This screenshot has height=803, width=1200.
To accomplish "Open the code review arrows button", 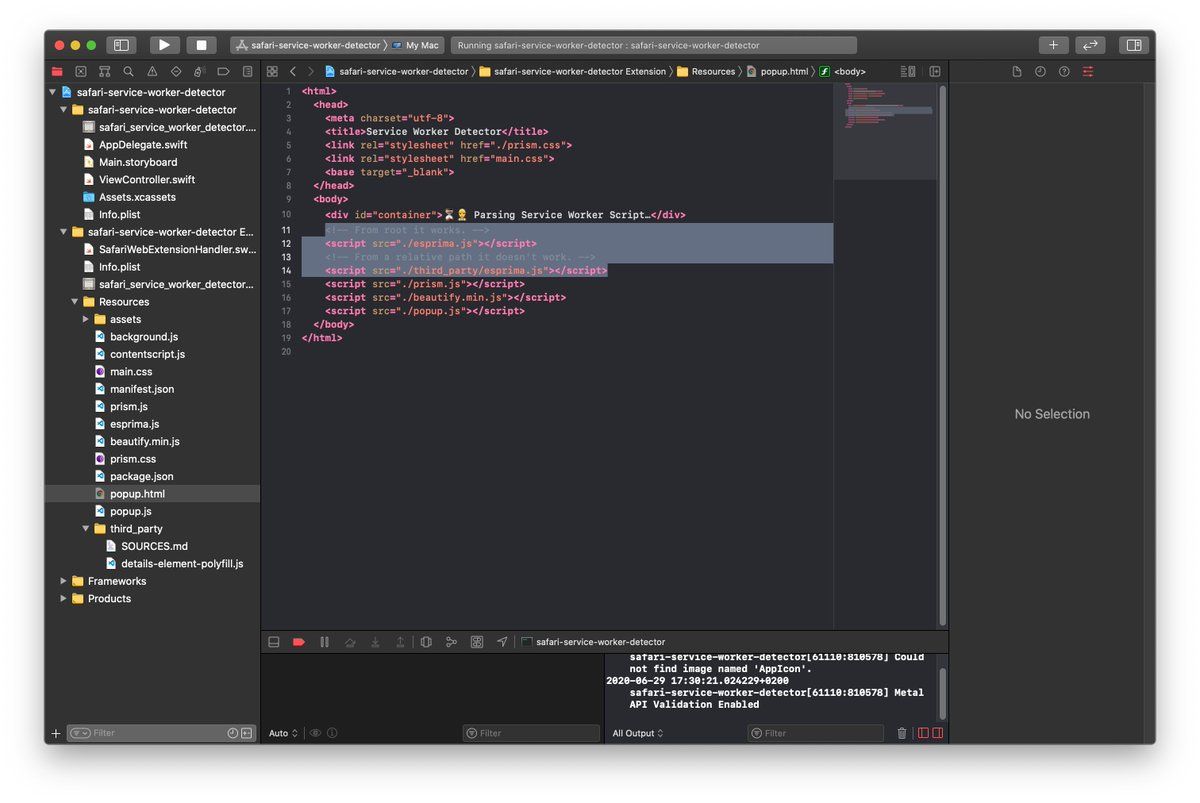I will pyautogui.click(x=1090, y=45).
